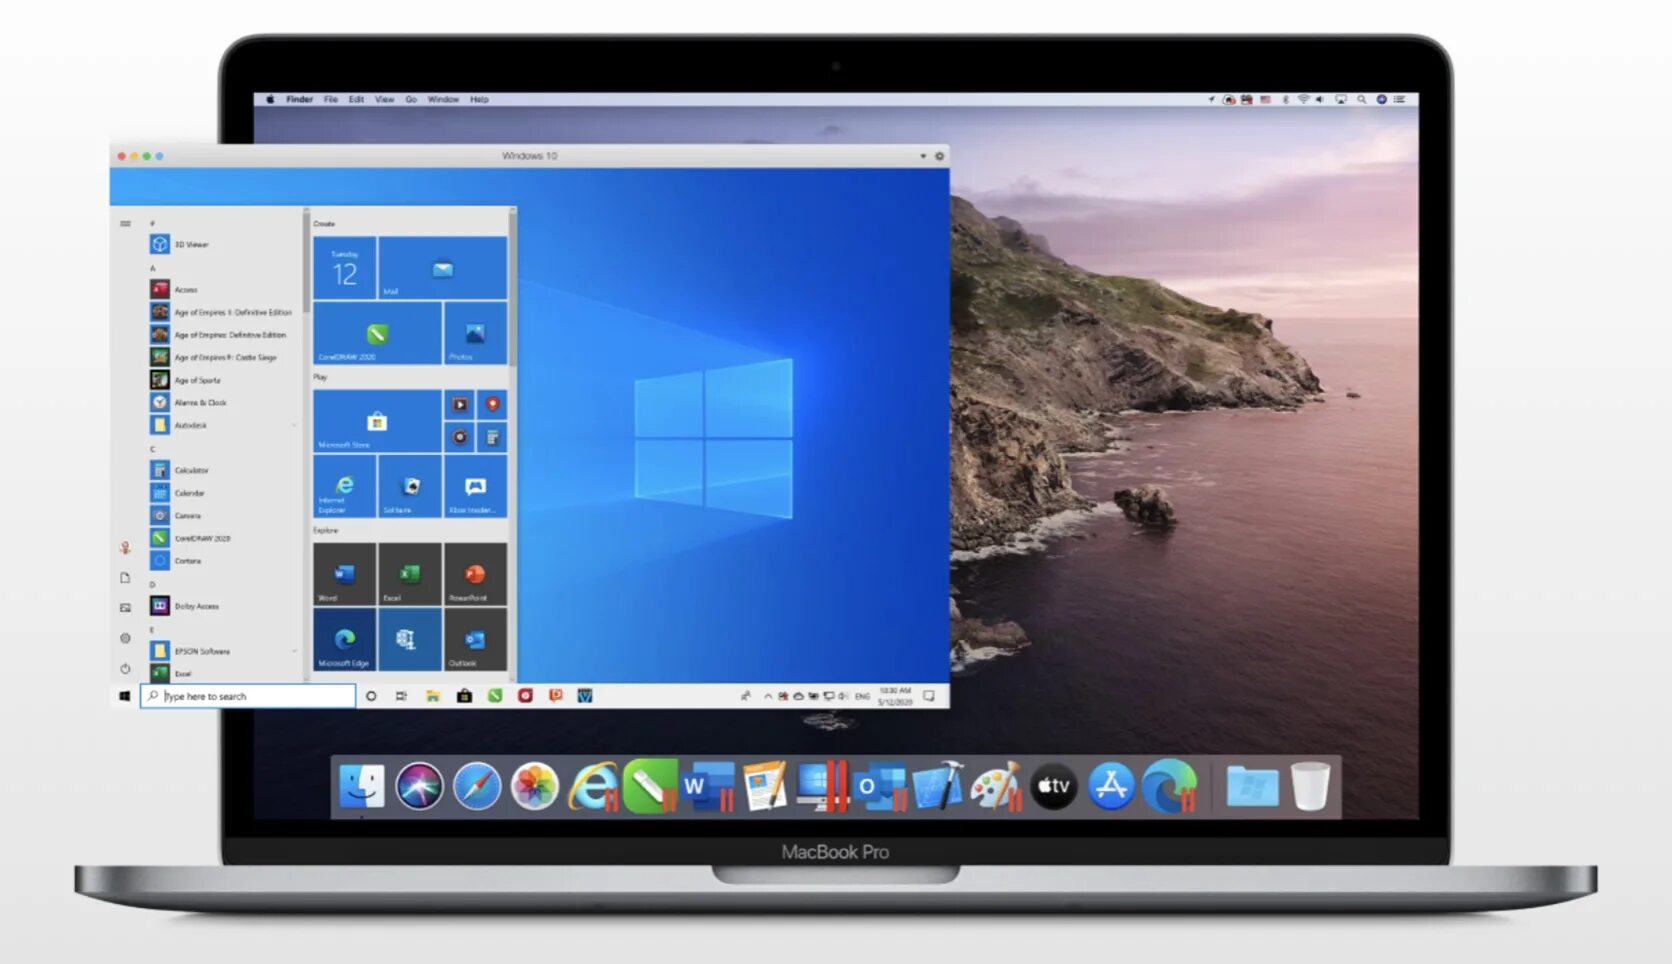Click 'Type here to search' box

point(248,696)
